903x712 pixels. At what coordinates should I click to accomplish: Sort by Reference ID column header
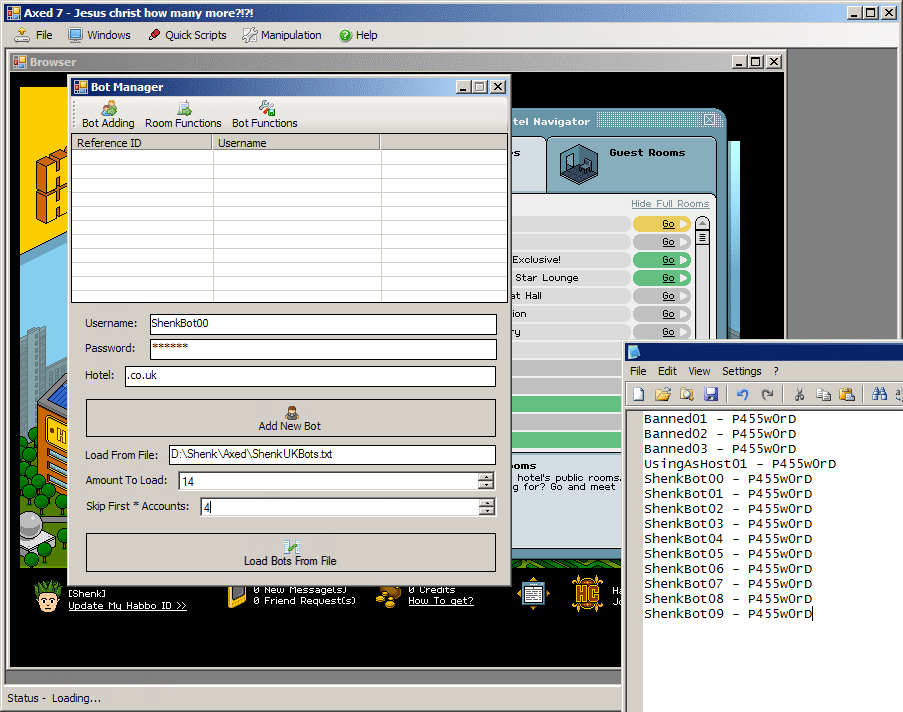point(142,143)
